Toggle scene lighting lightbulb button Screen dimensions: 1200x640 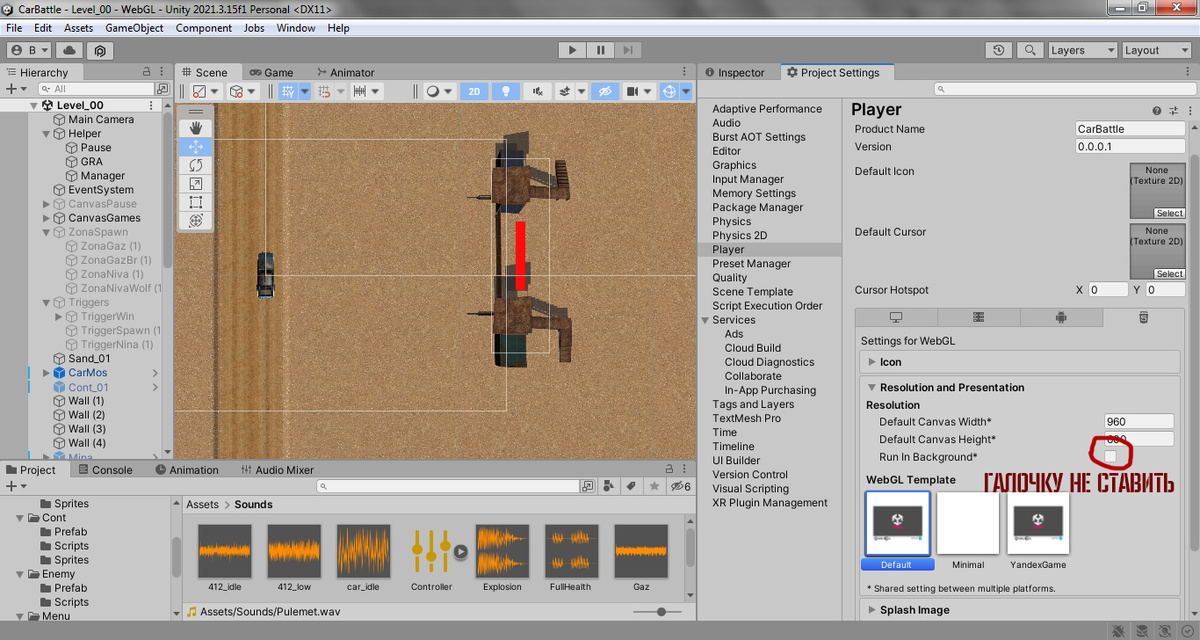click(x=506, y=91)
